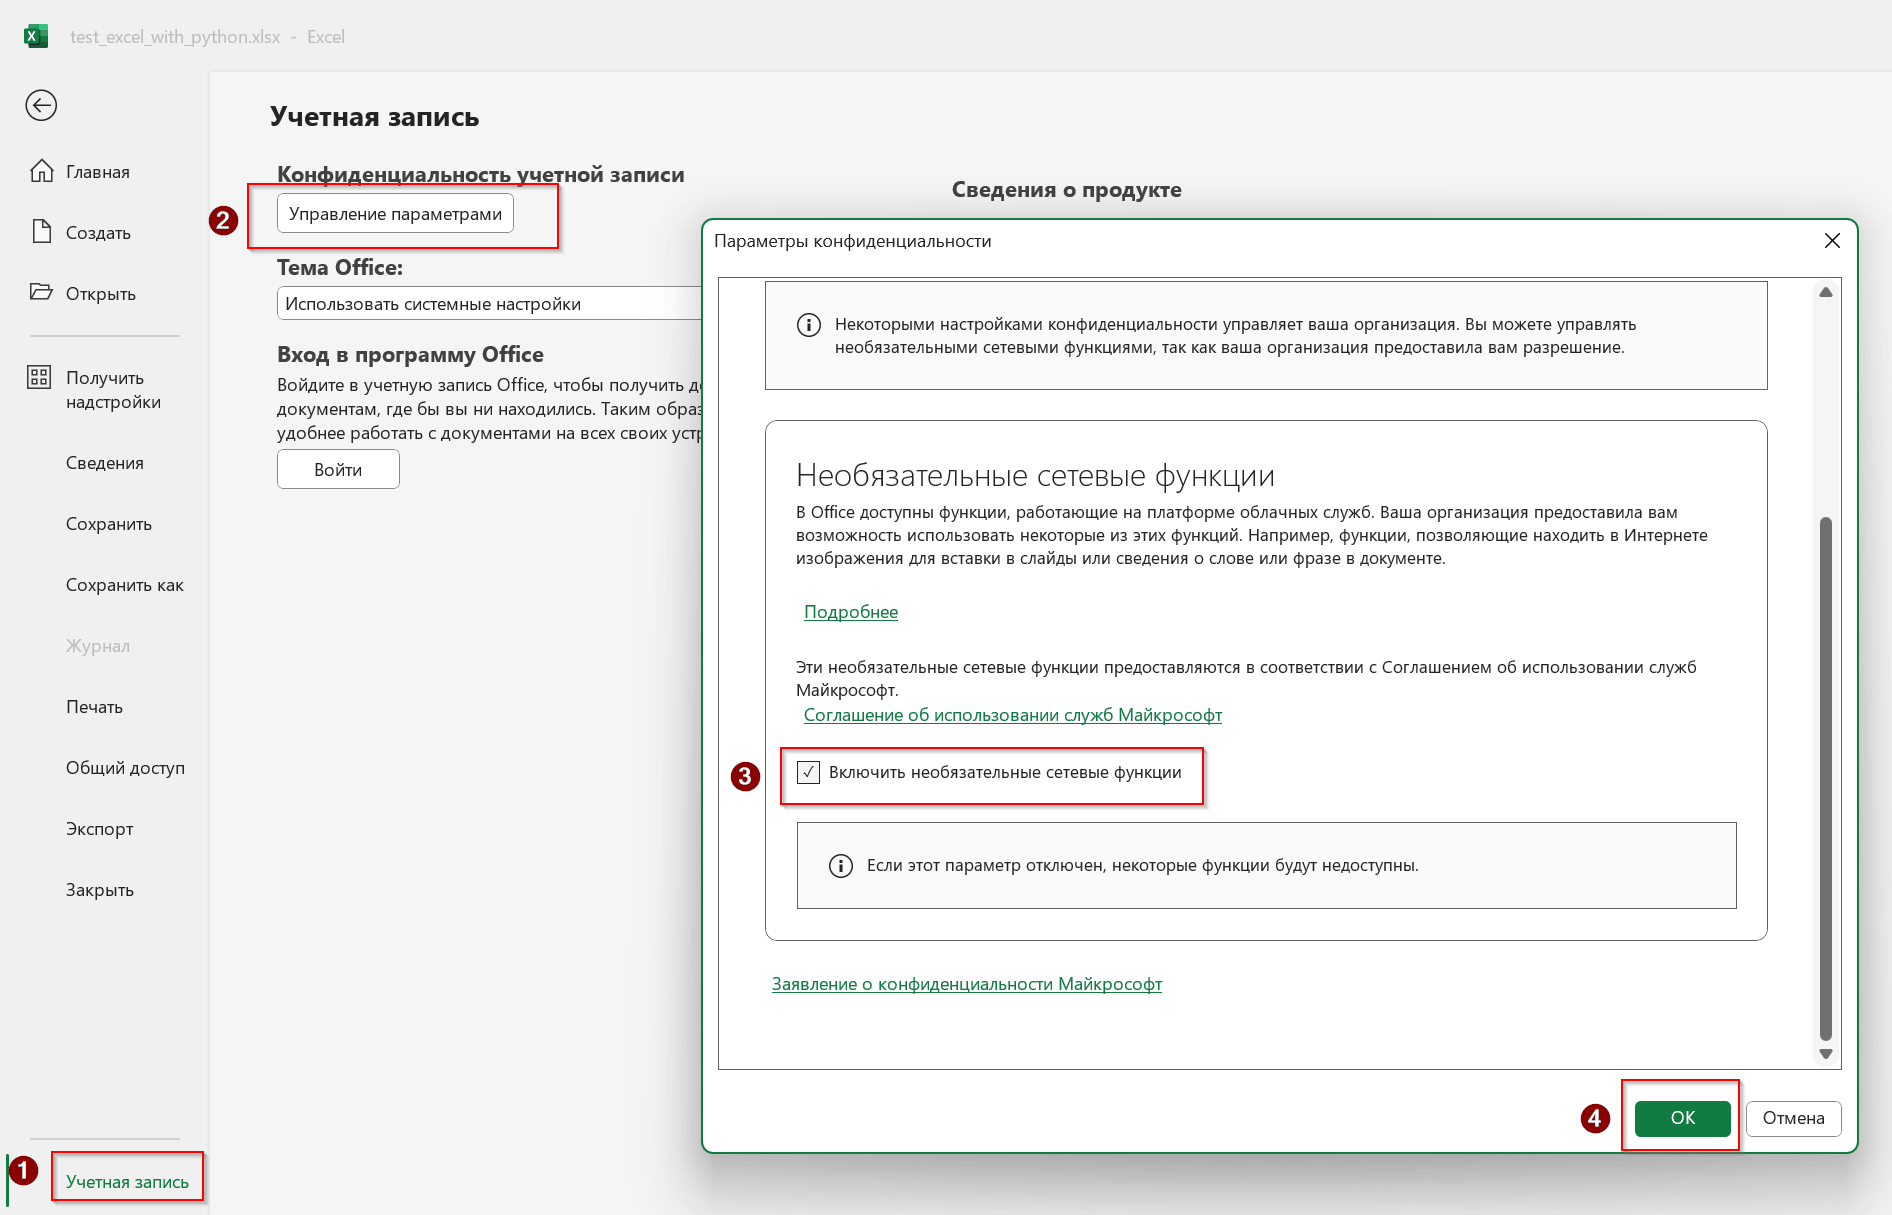
Task: Click the Создать new document icon
Action: (41, 232)
